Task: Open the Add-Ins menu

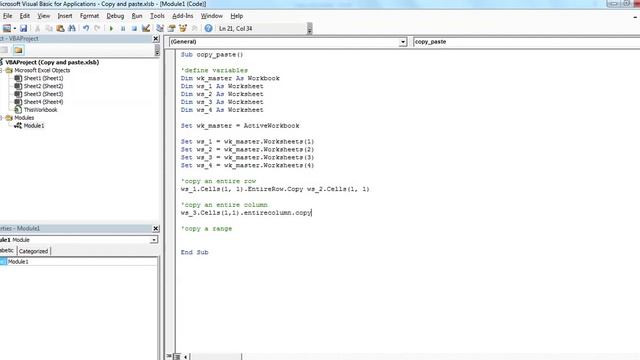Action: pyautogui.click(x=182, y=16)
